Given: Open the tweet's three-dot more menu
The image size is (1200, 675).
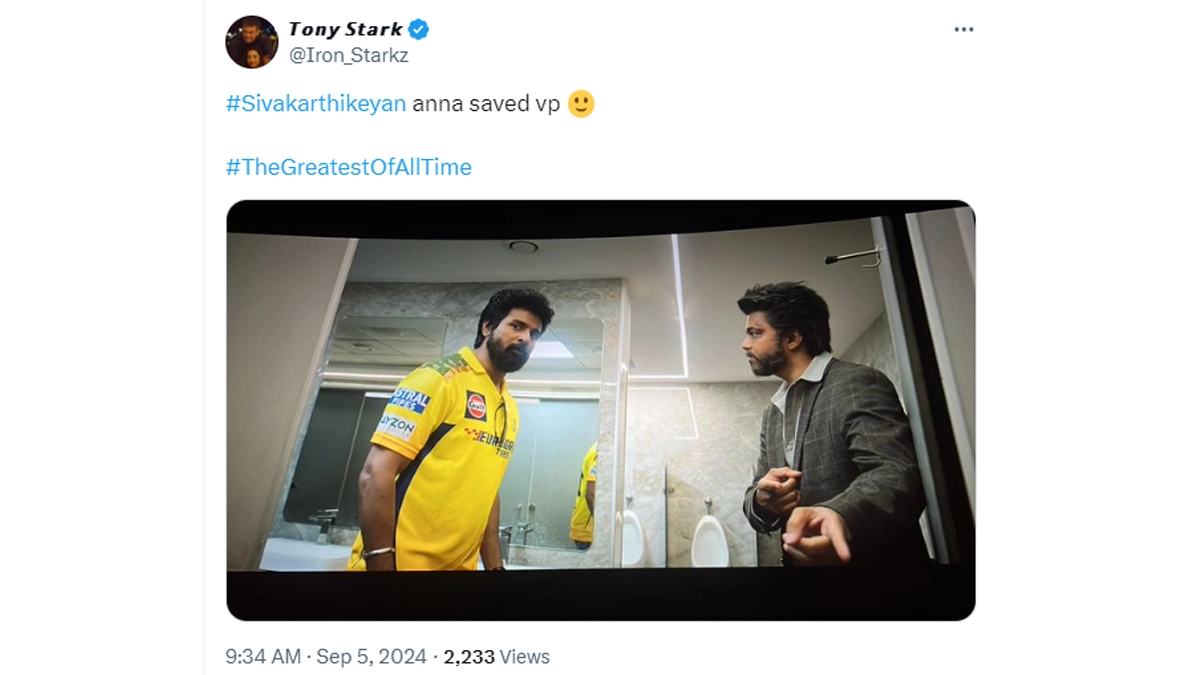Looking at the screenshot, I should 963,30.
